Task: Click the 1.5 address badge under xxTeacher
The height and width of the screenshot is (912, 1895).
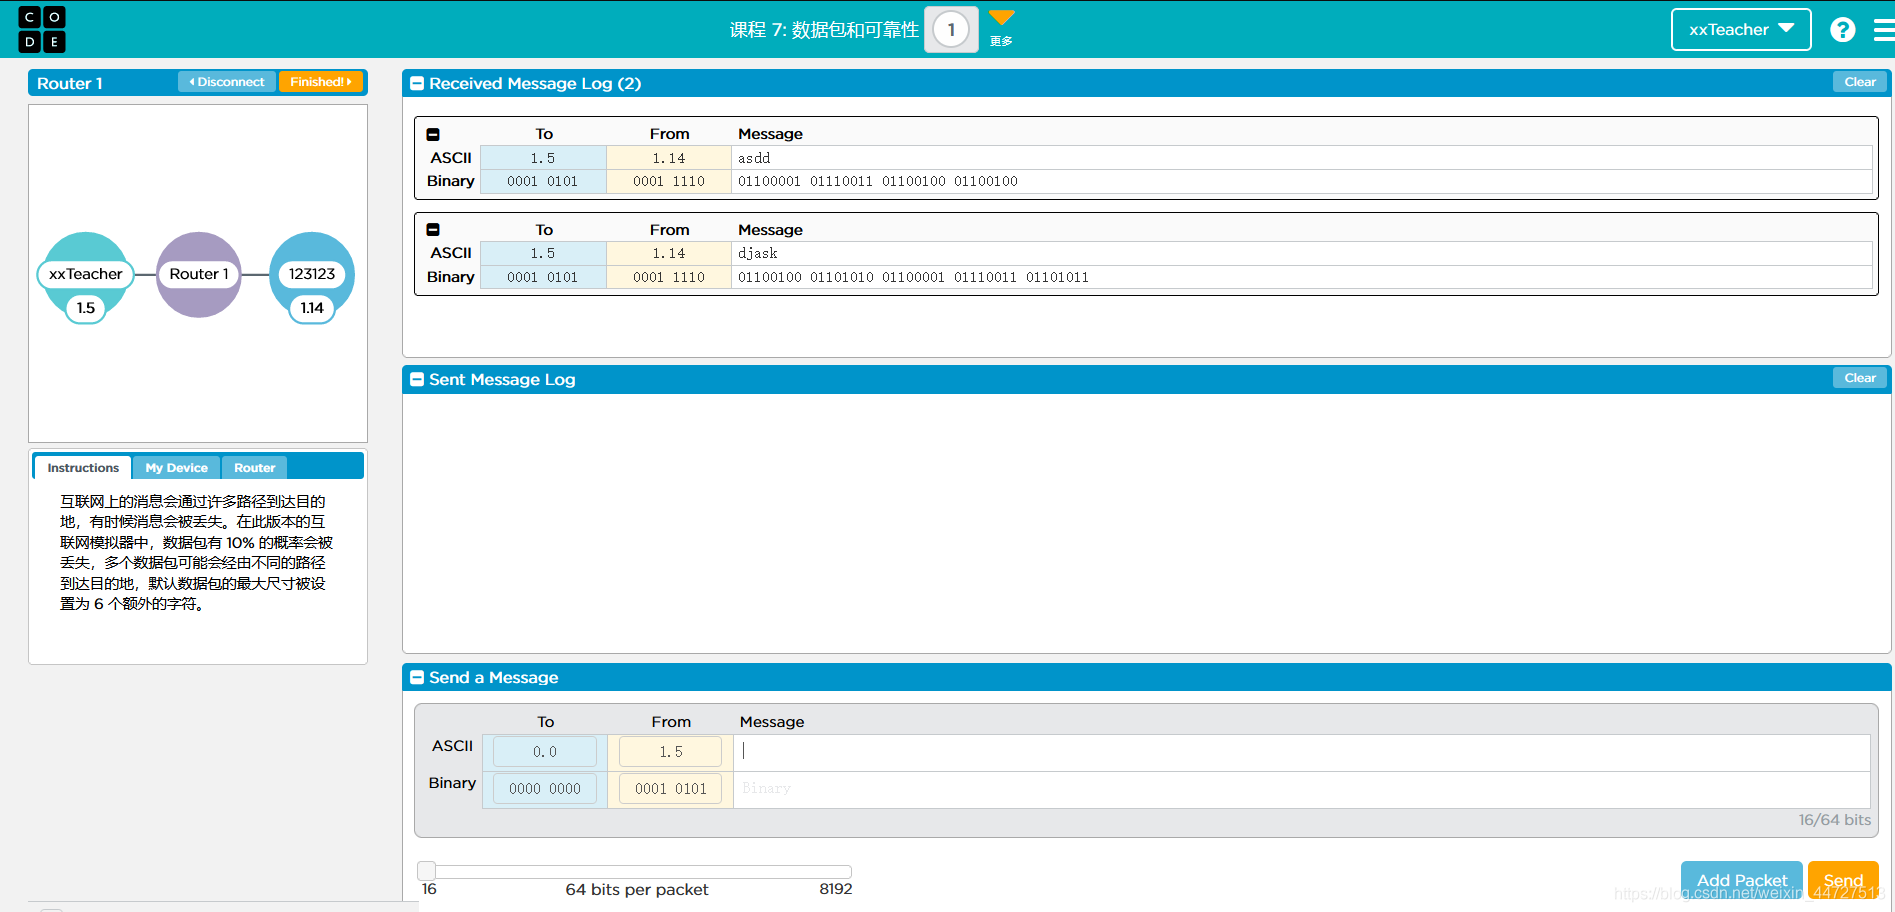Action: click(86, 308)
